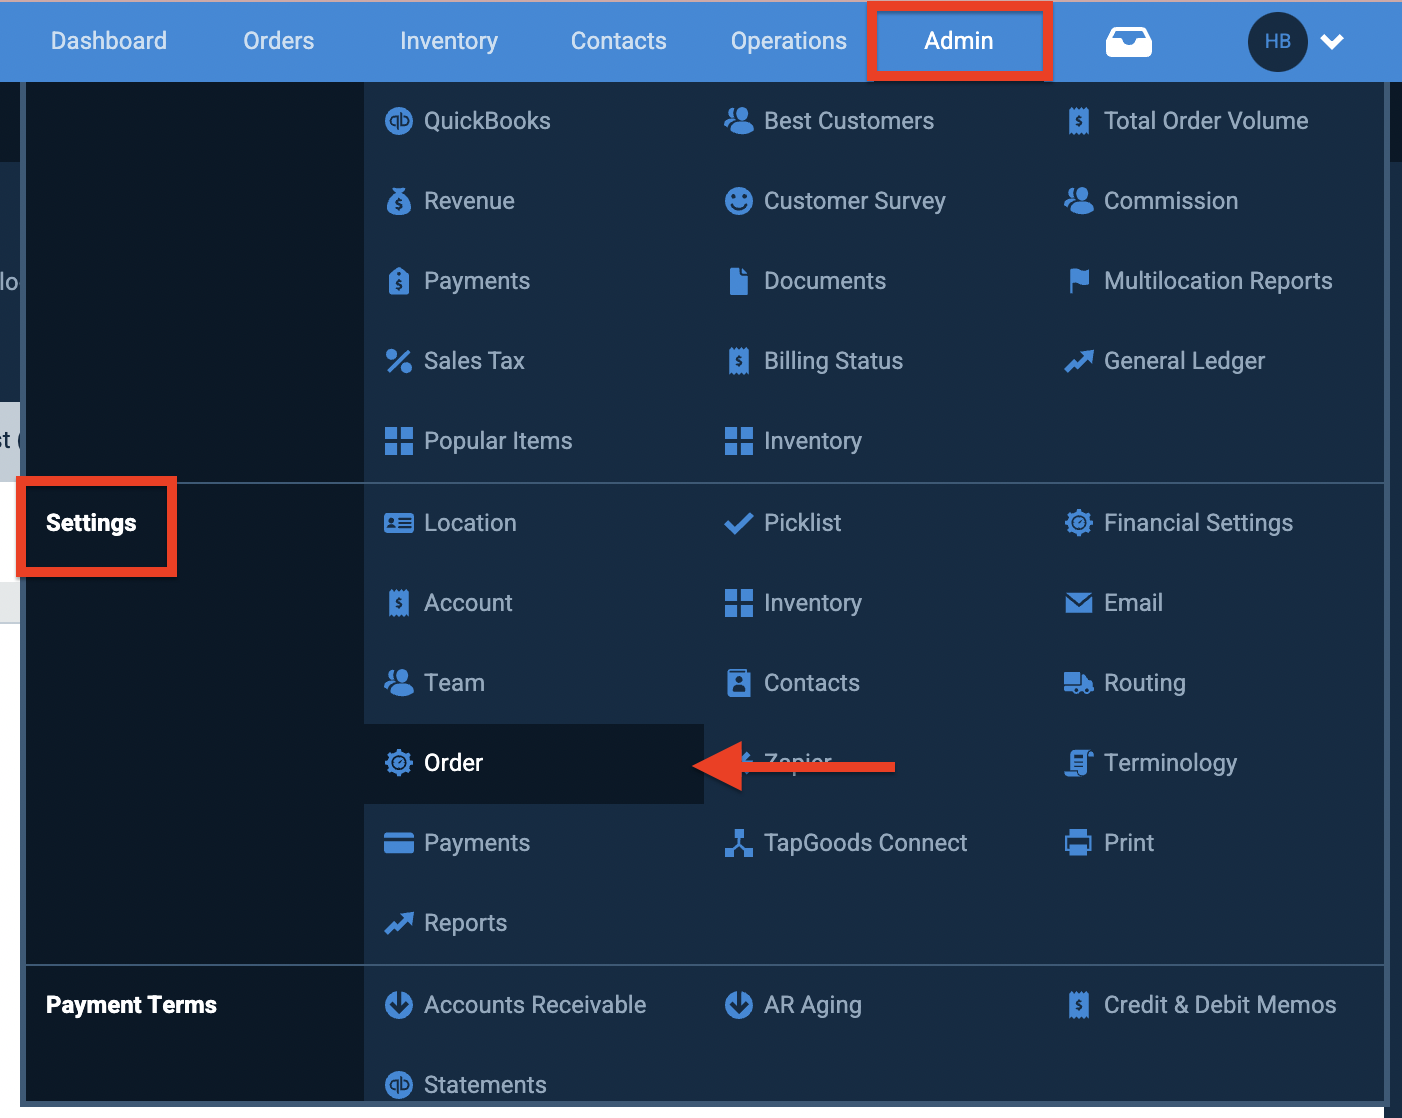Click the Multilocation Reports flag icon
1402x1118 pixels.
tap(1079, 281)
